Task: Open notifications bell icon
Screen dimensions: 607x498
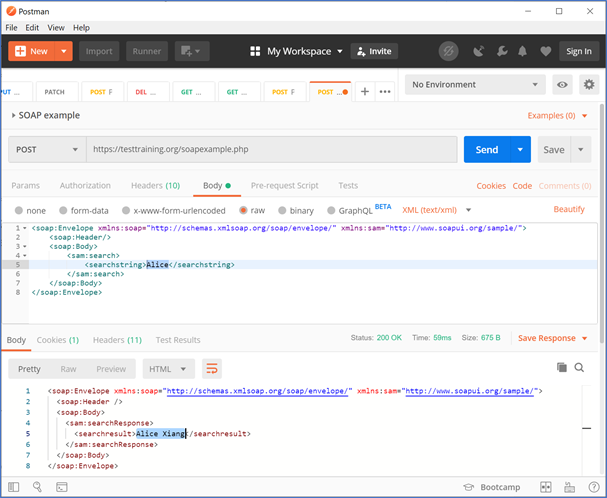Action: pyautogui.click(x=523, y=51)
